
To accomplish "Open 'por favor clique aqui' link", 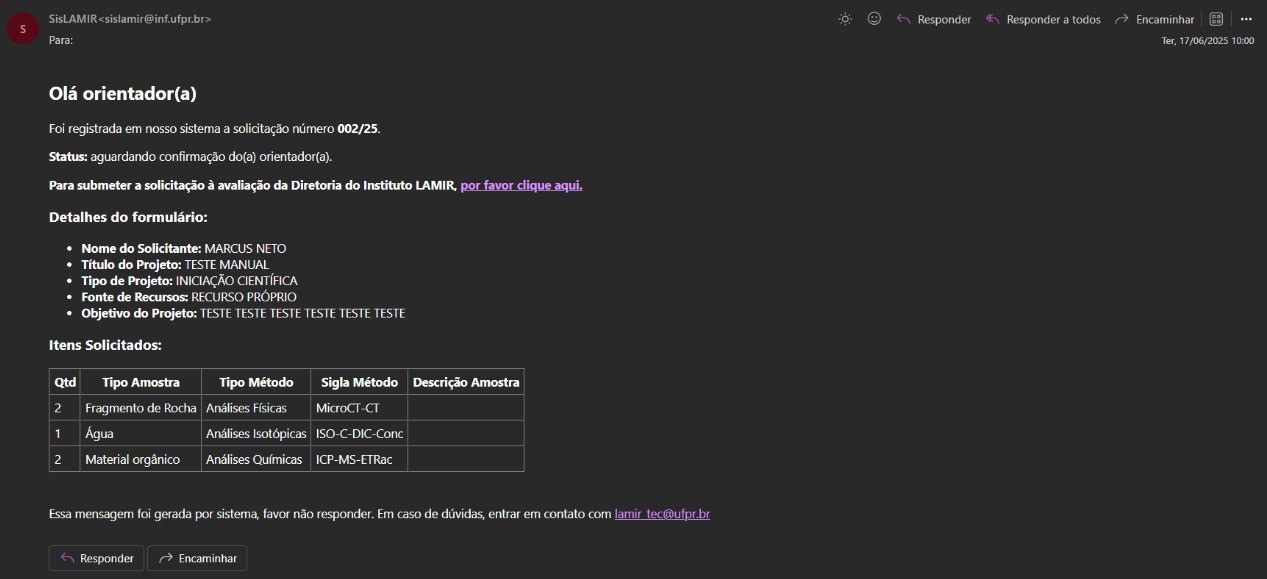I will (521, 185).
